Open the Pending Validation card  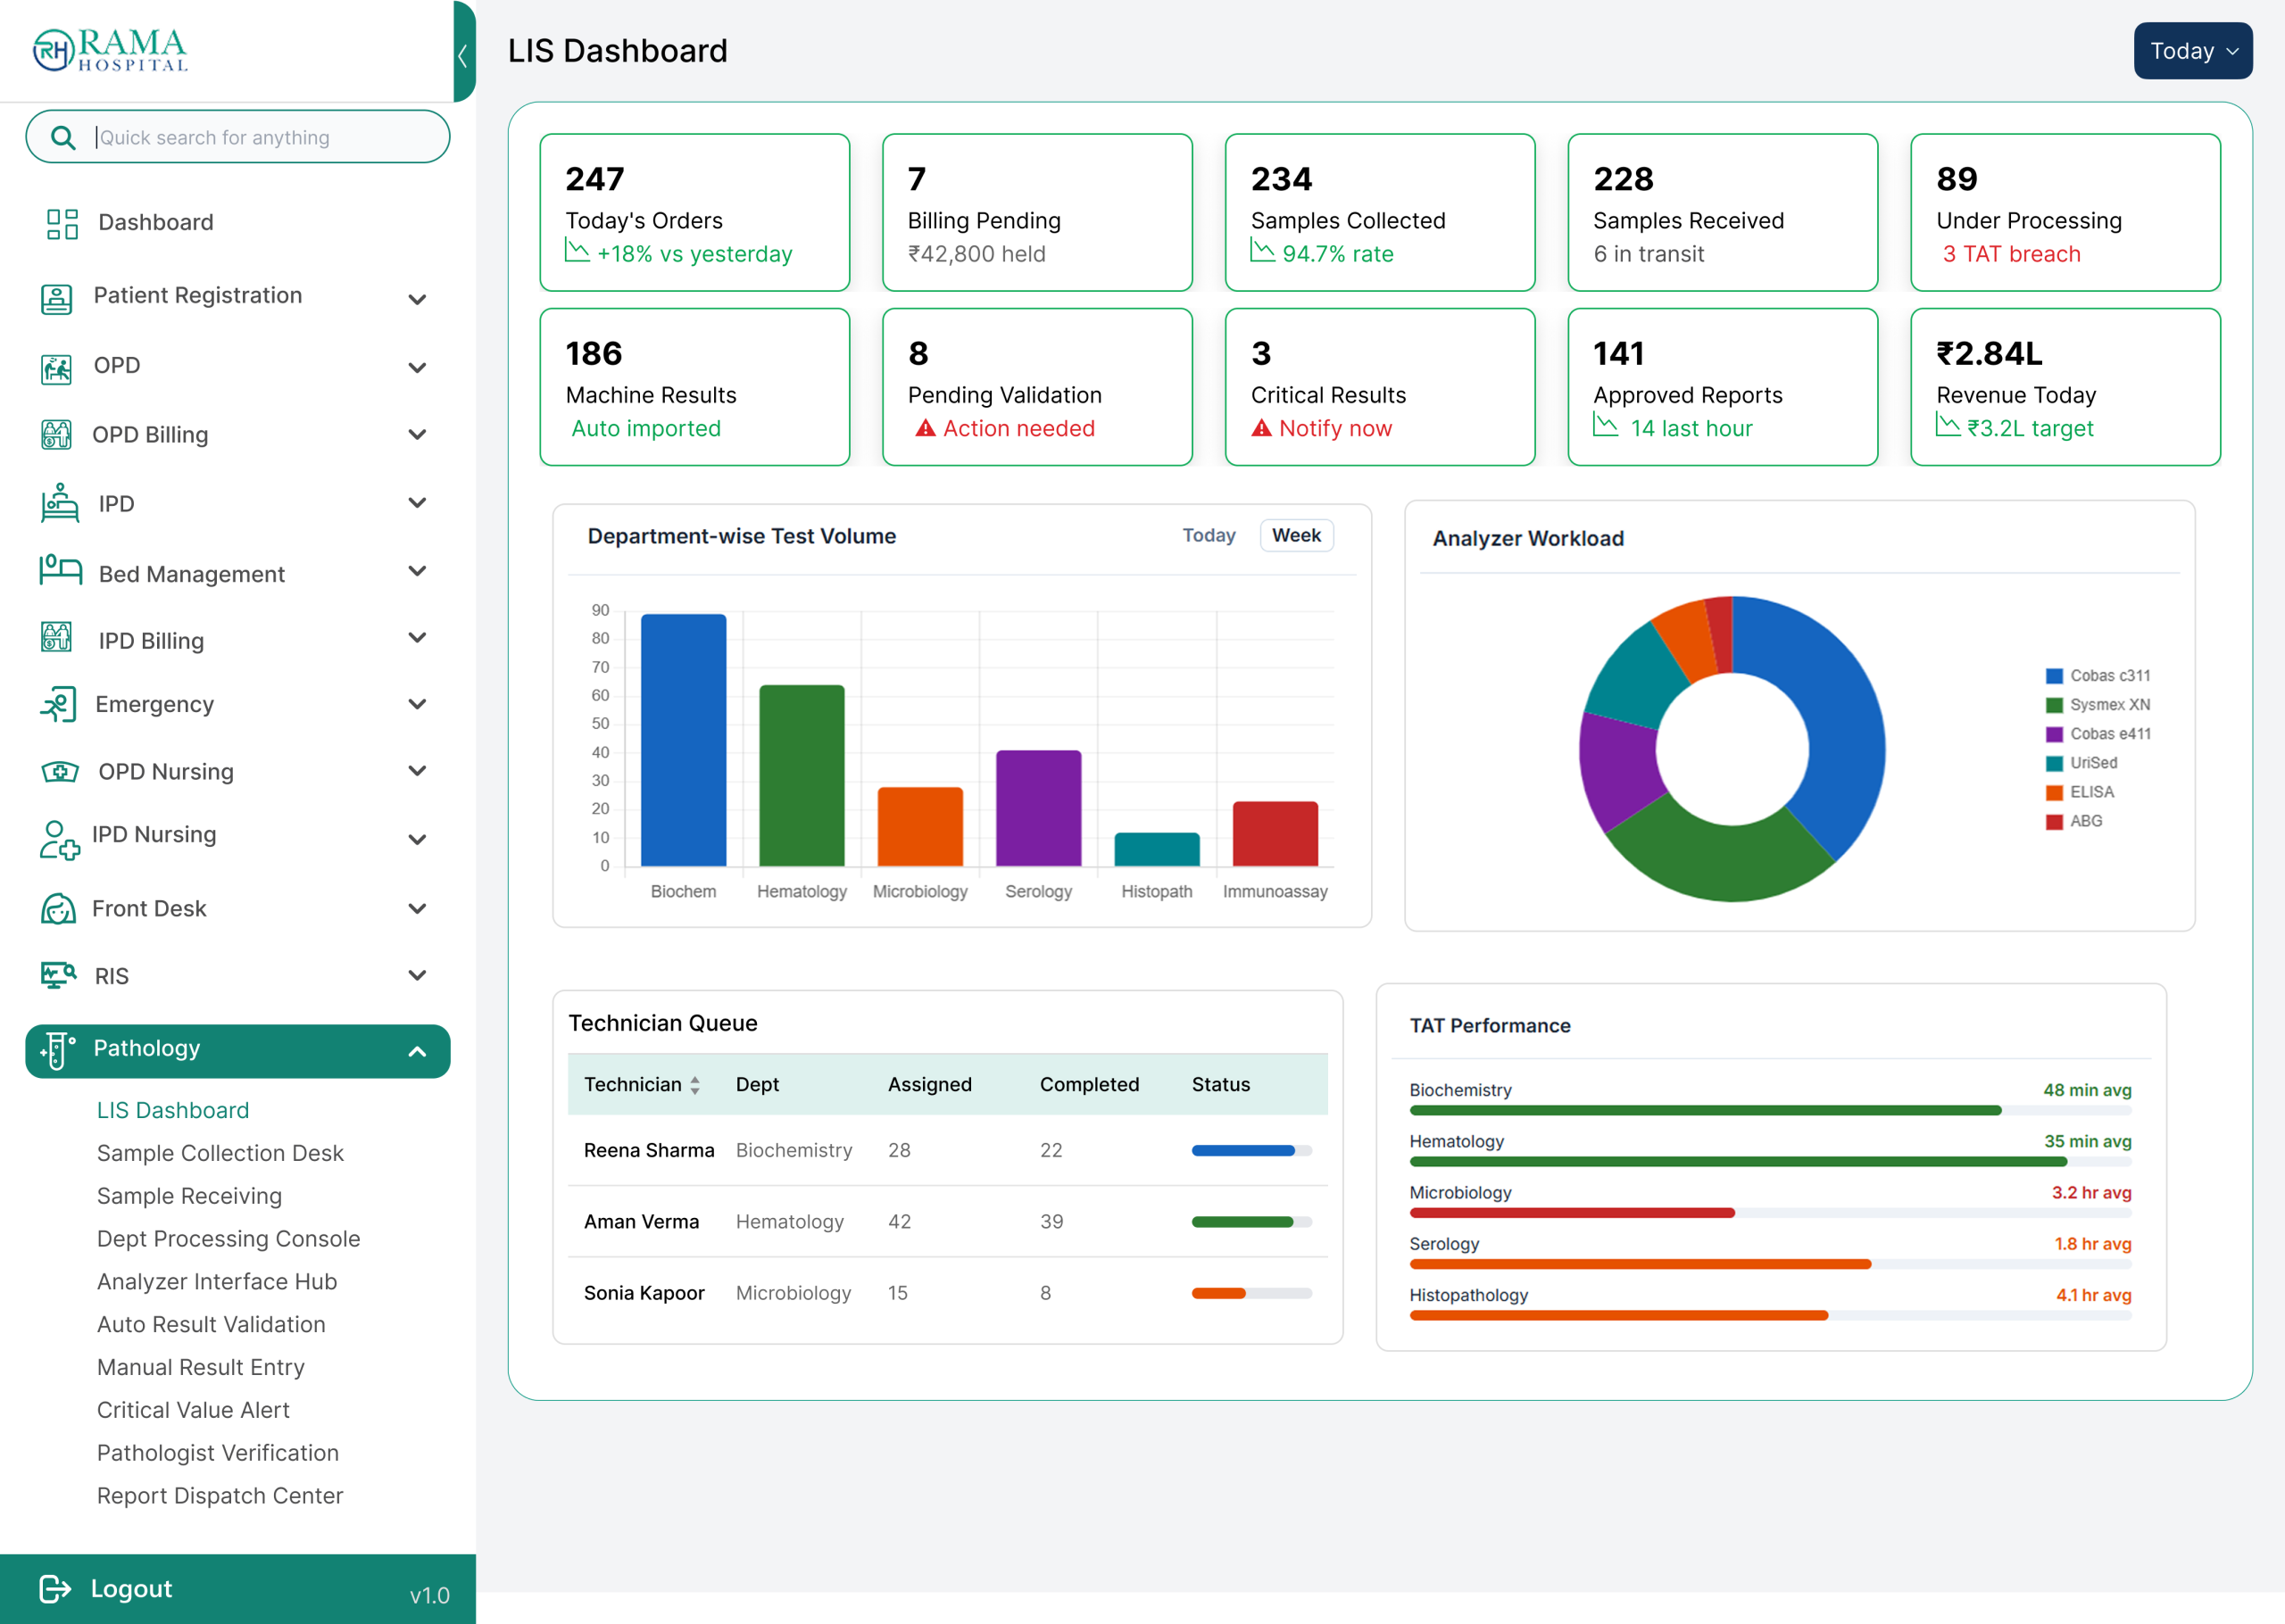tap(1037, 386)
